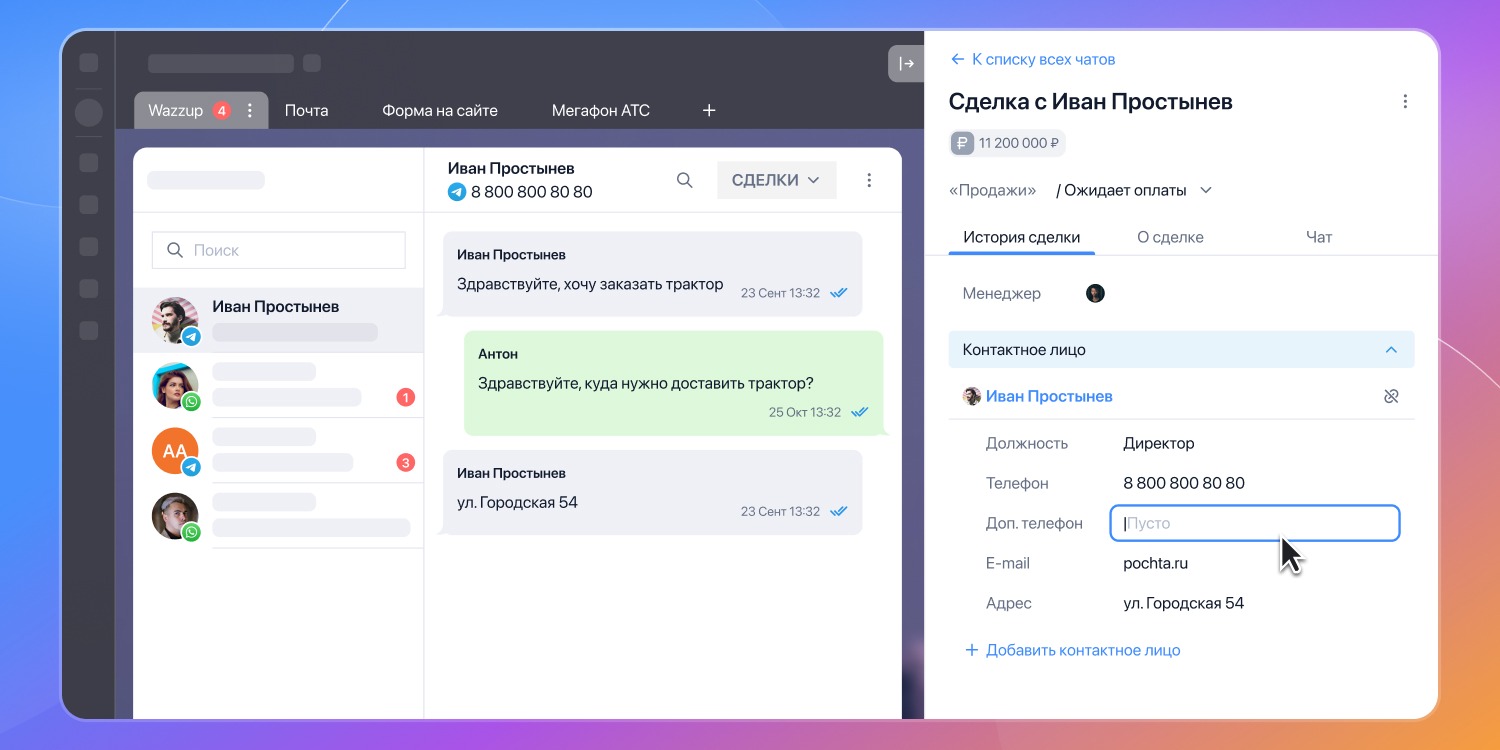Click the search magnifier icon in chat header
This screenshot has width=1500, height=750.
(684, 180)
